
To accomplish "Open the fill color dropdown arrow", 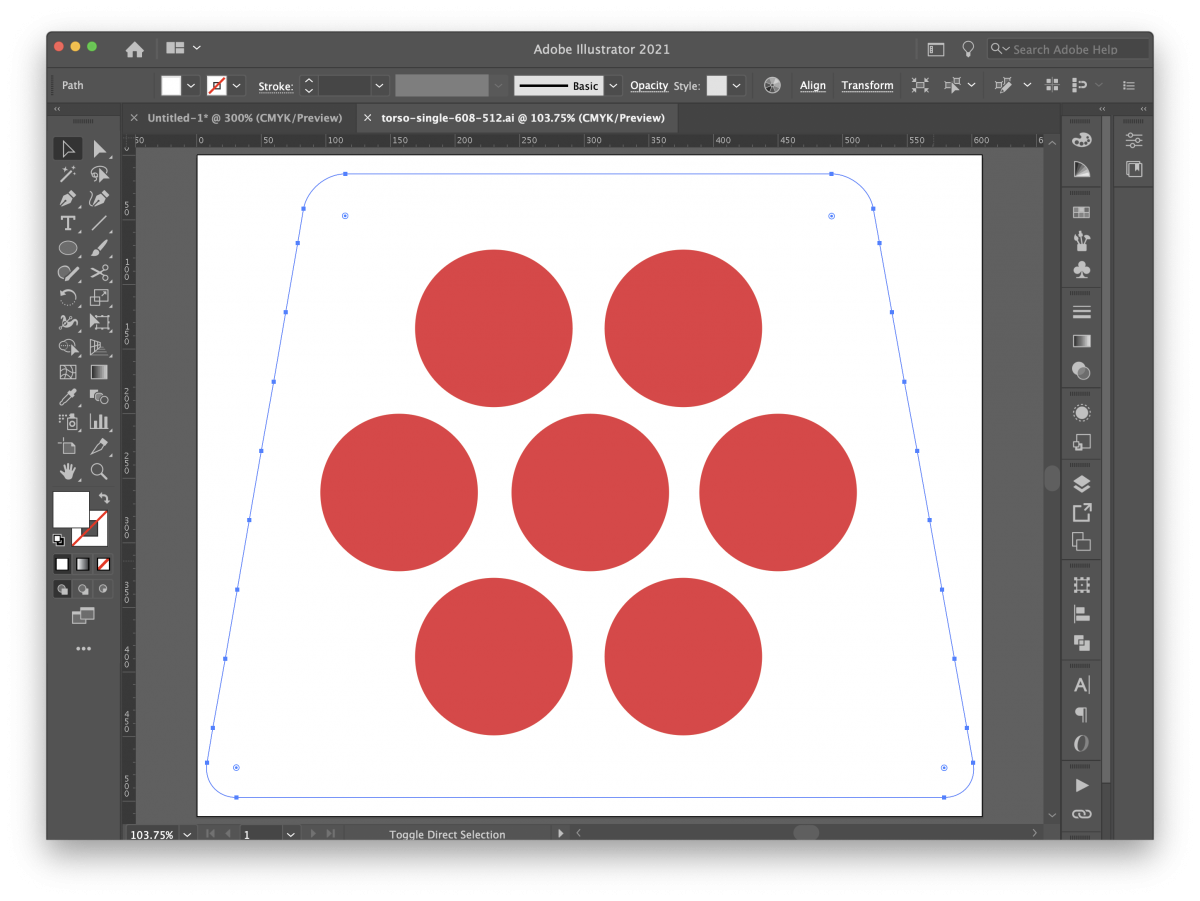I will pos(191,86).
